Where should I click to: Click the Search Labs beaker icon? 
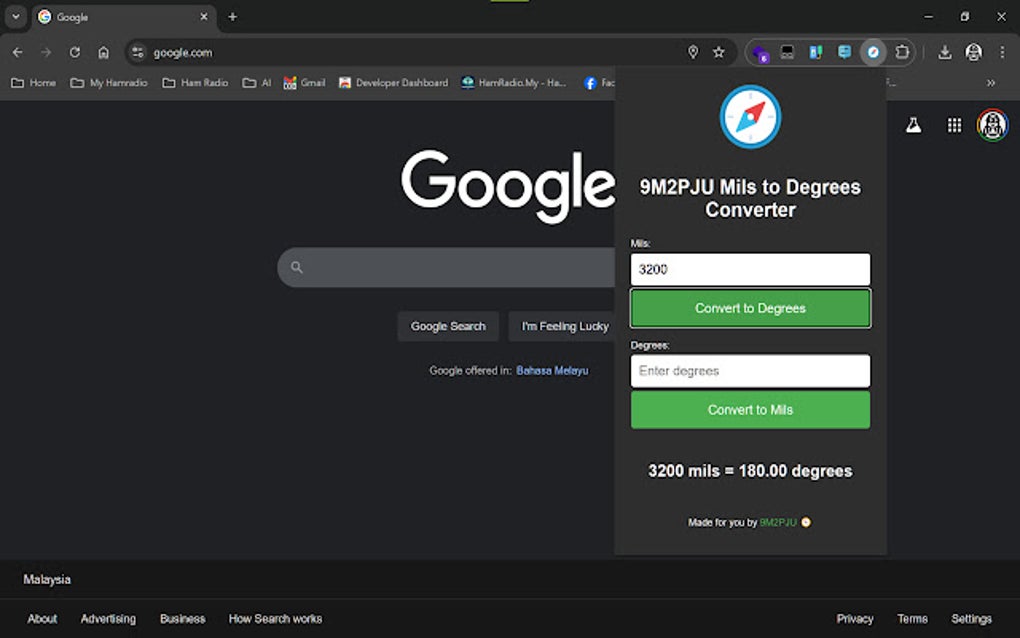(x=913, y=125)
